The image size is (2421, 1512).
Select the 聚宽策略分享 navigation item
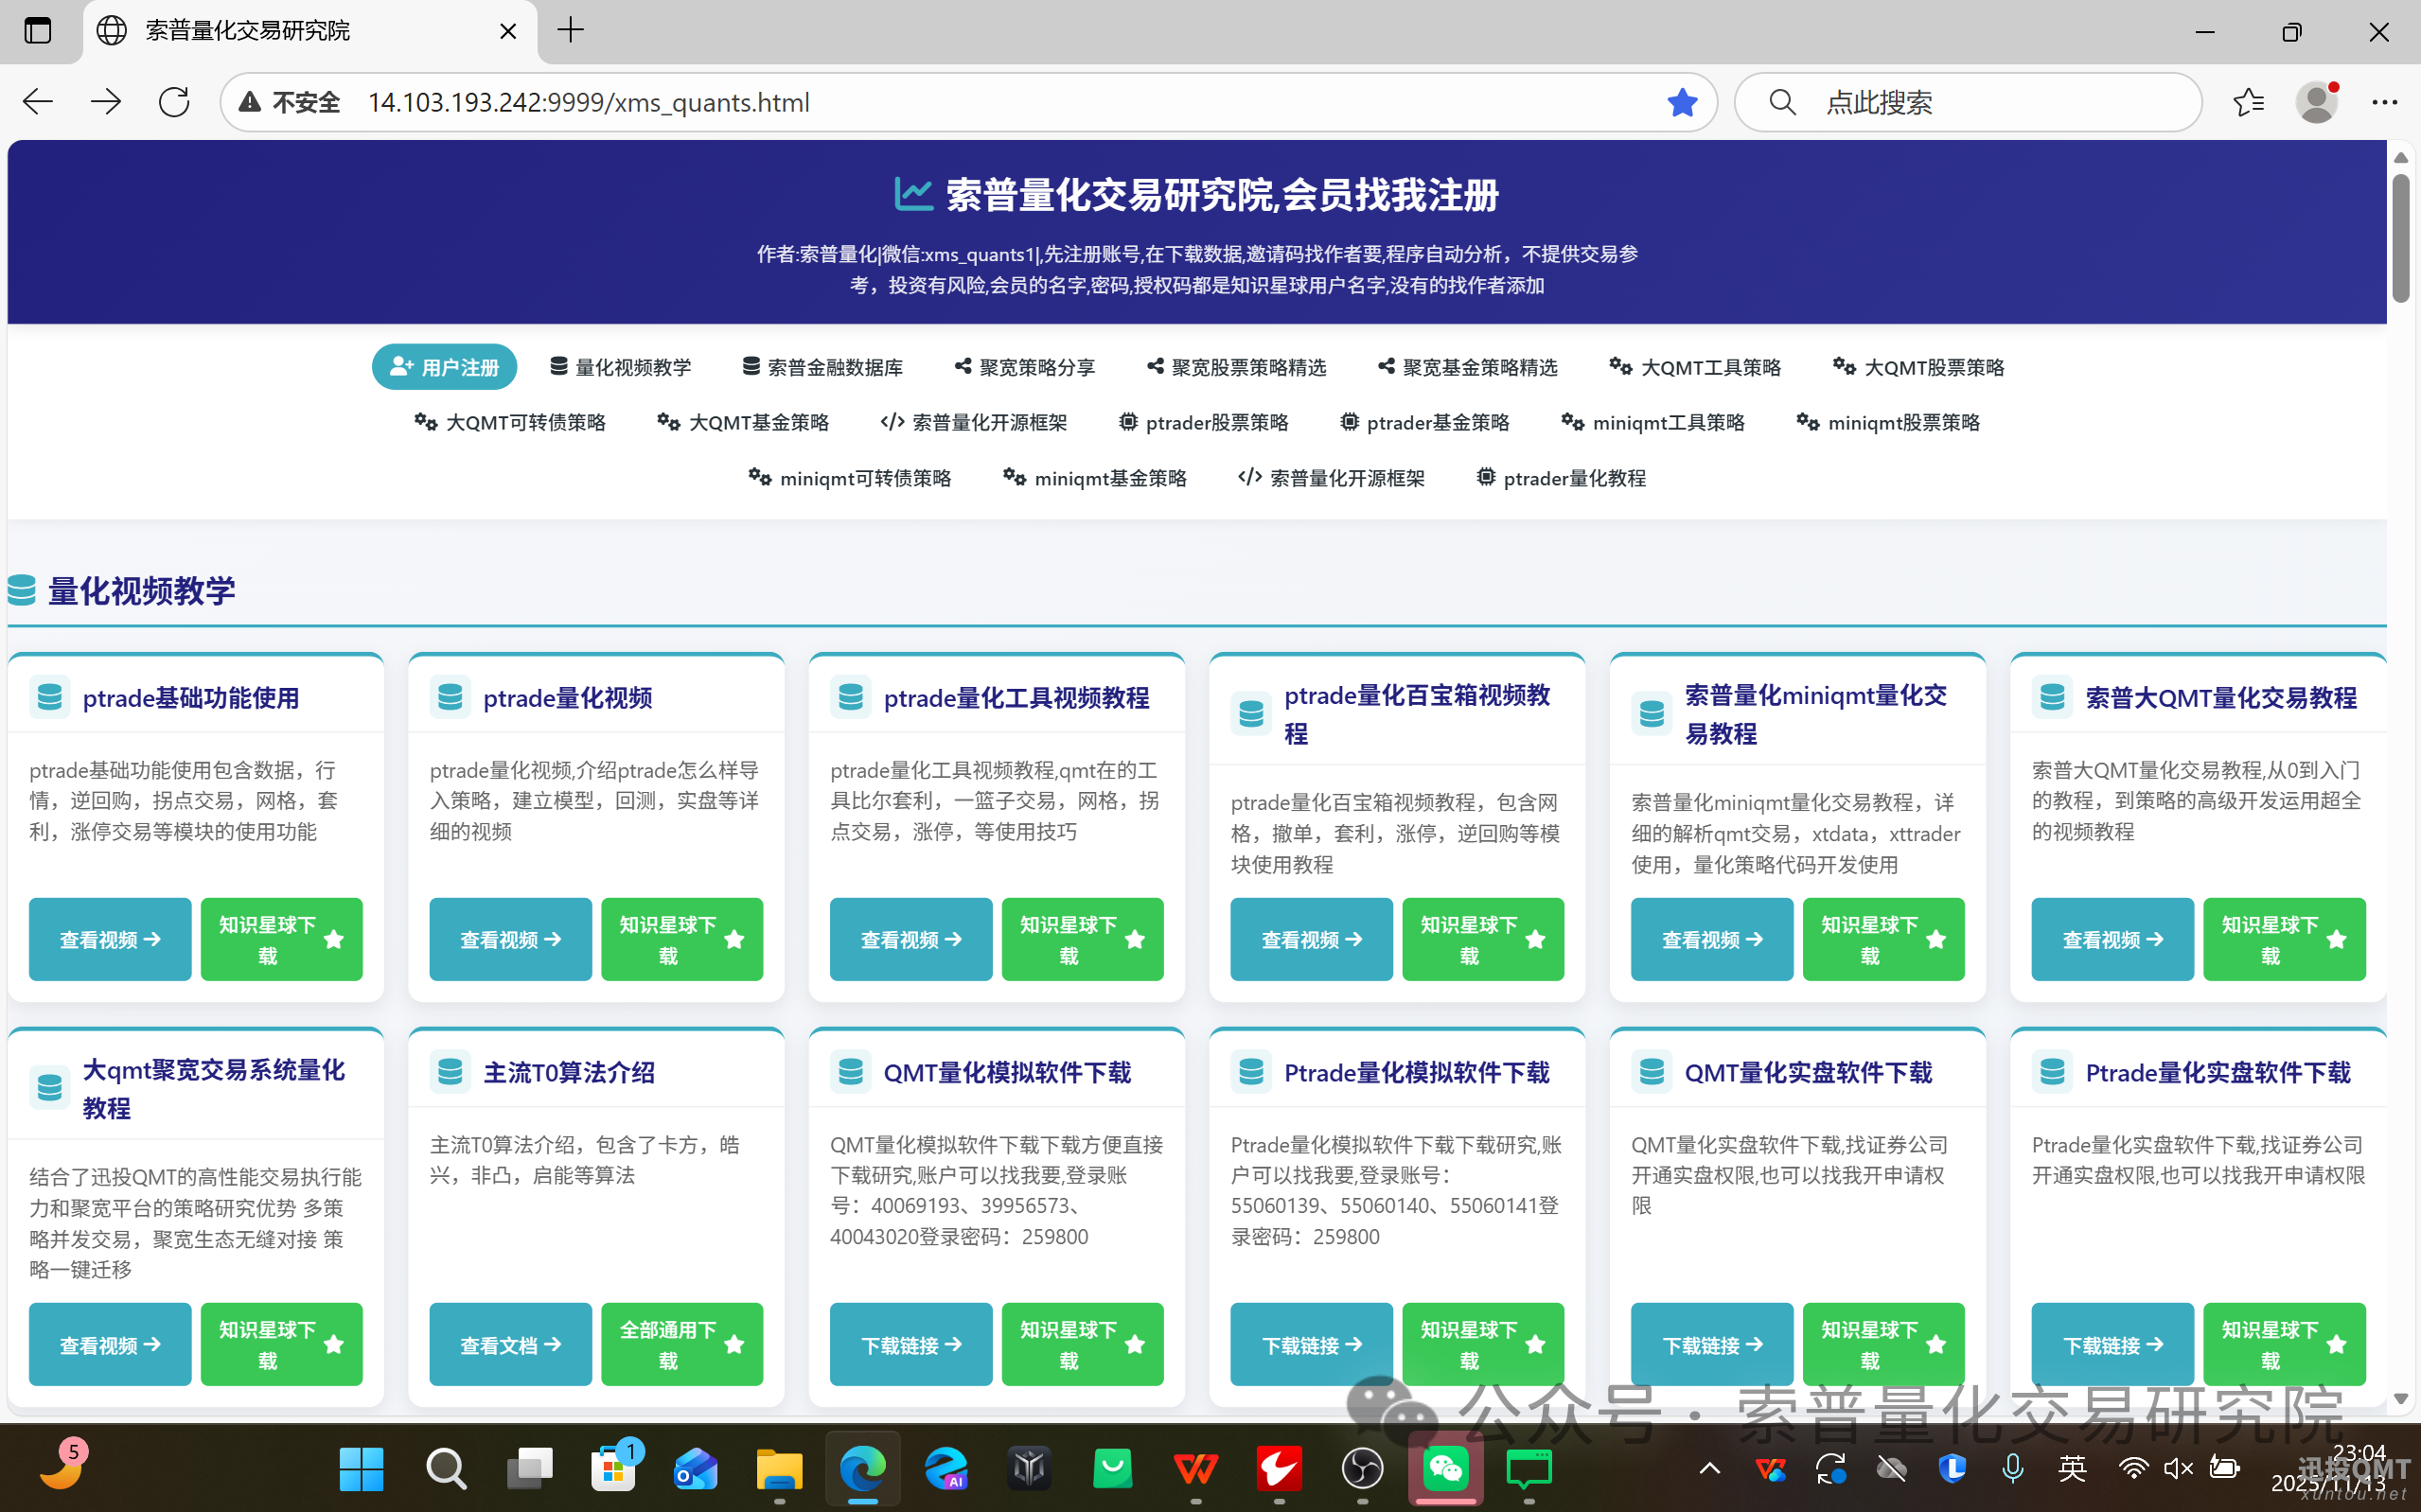click(1024, 366)
